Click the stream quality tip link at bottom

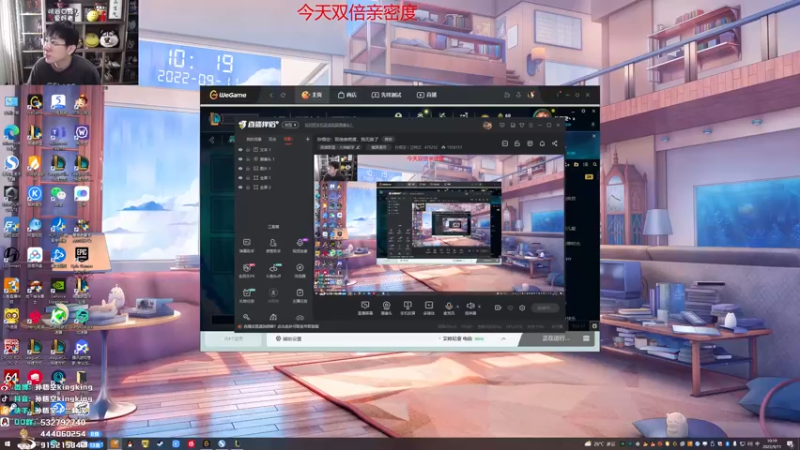[x=281, y=327]
